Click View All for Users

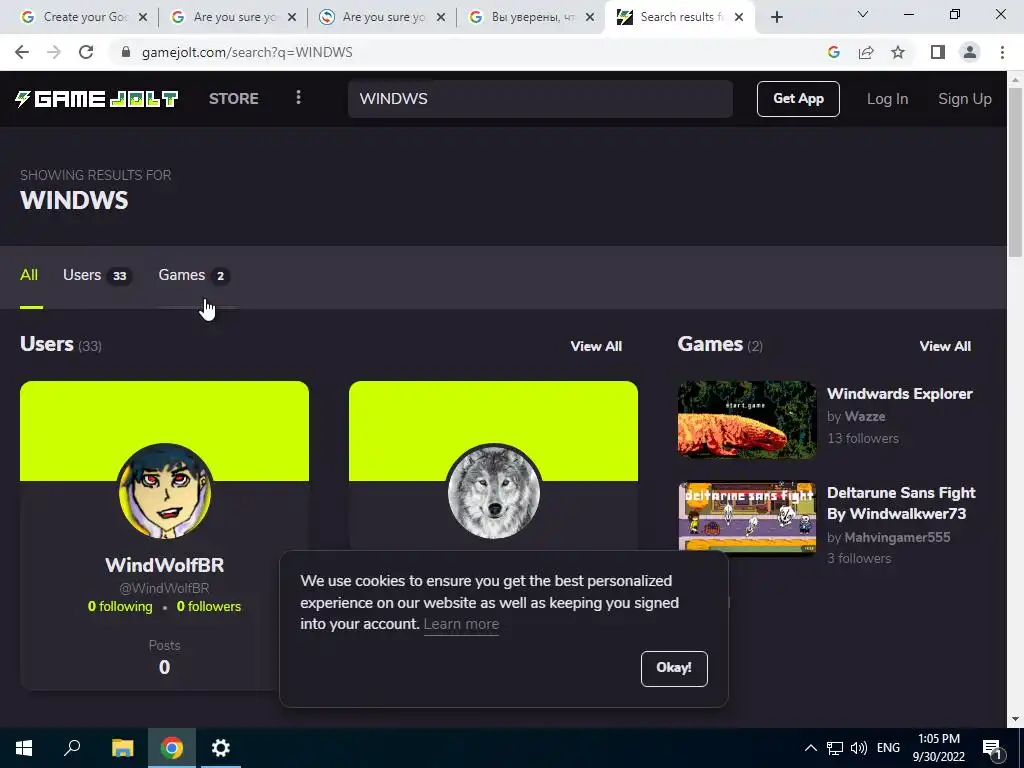point(596,346)
